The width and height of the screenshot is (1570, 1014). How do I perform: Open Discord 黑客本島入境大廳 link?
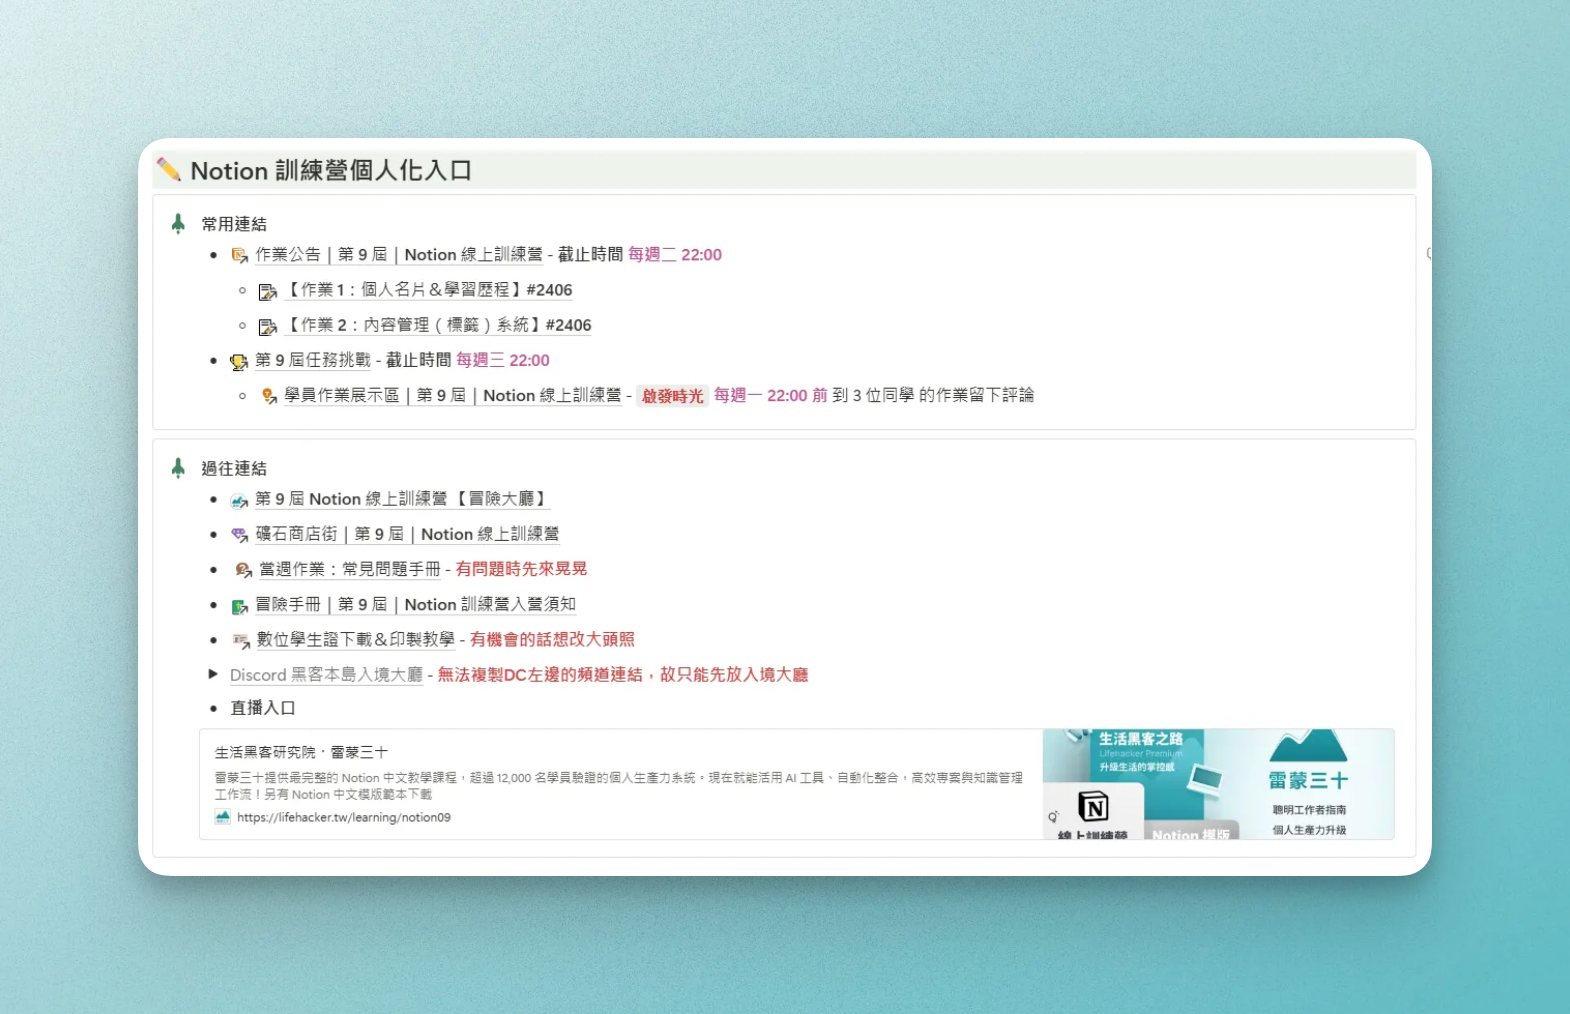(x=326, y=674)
